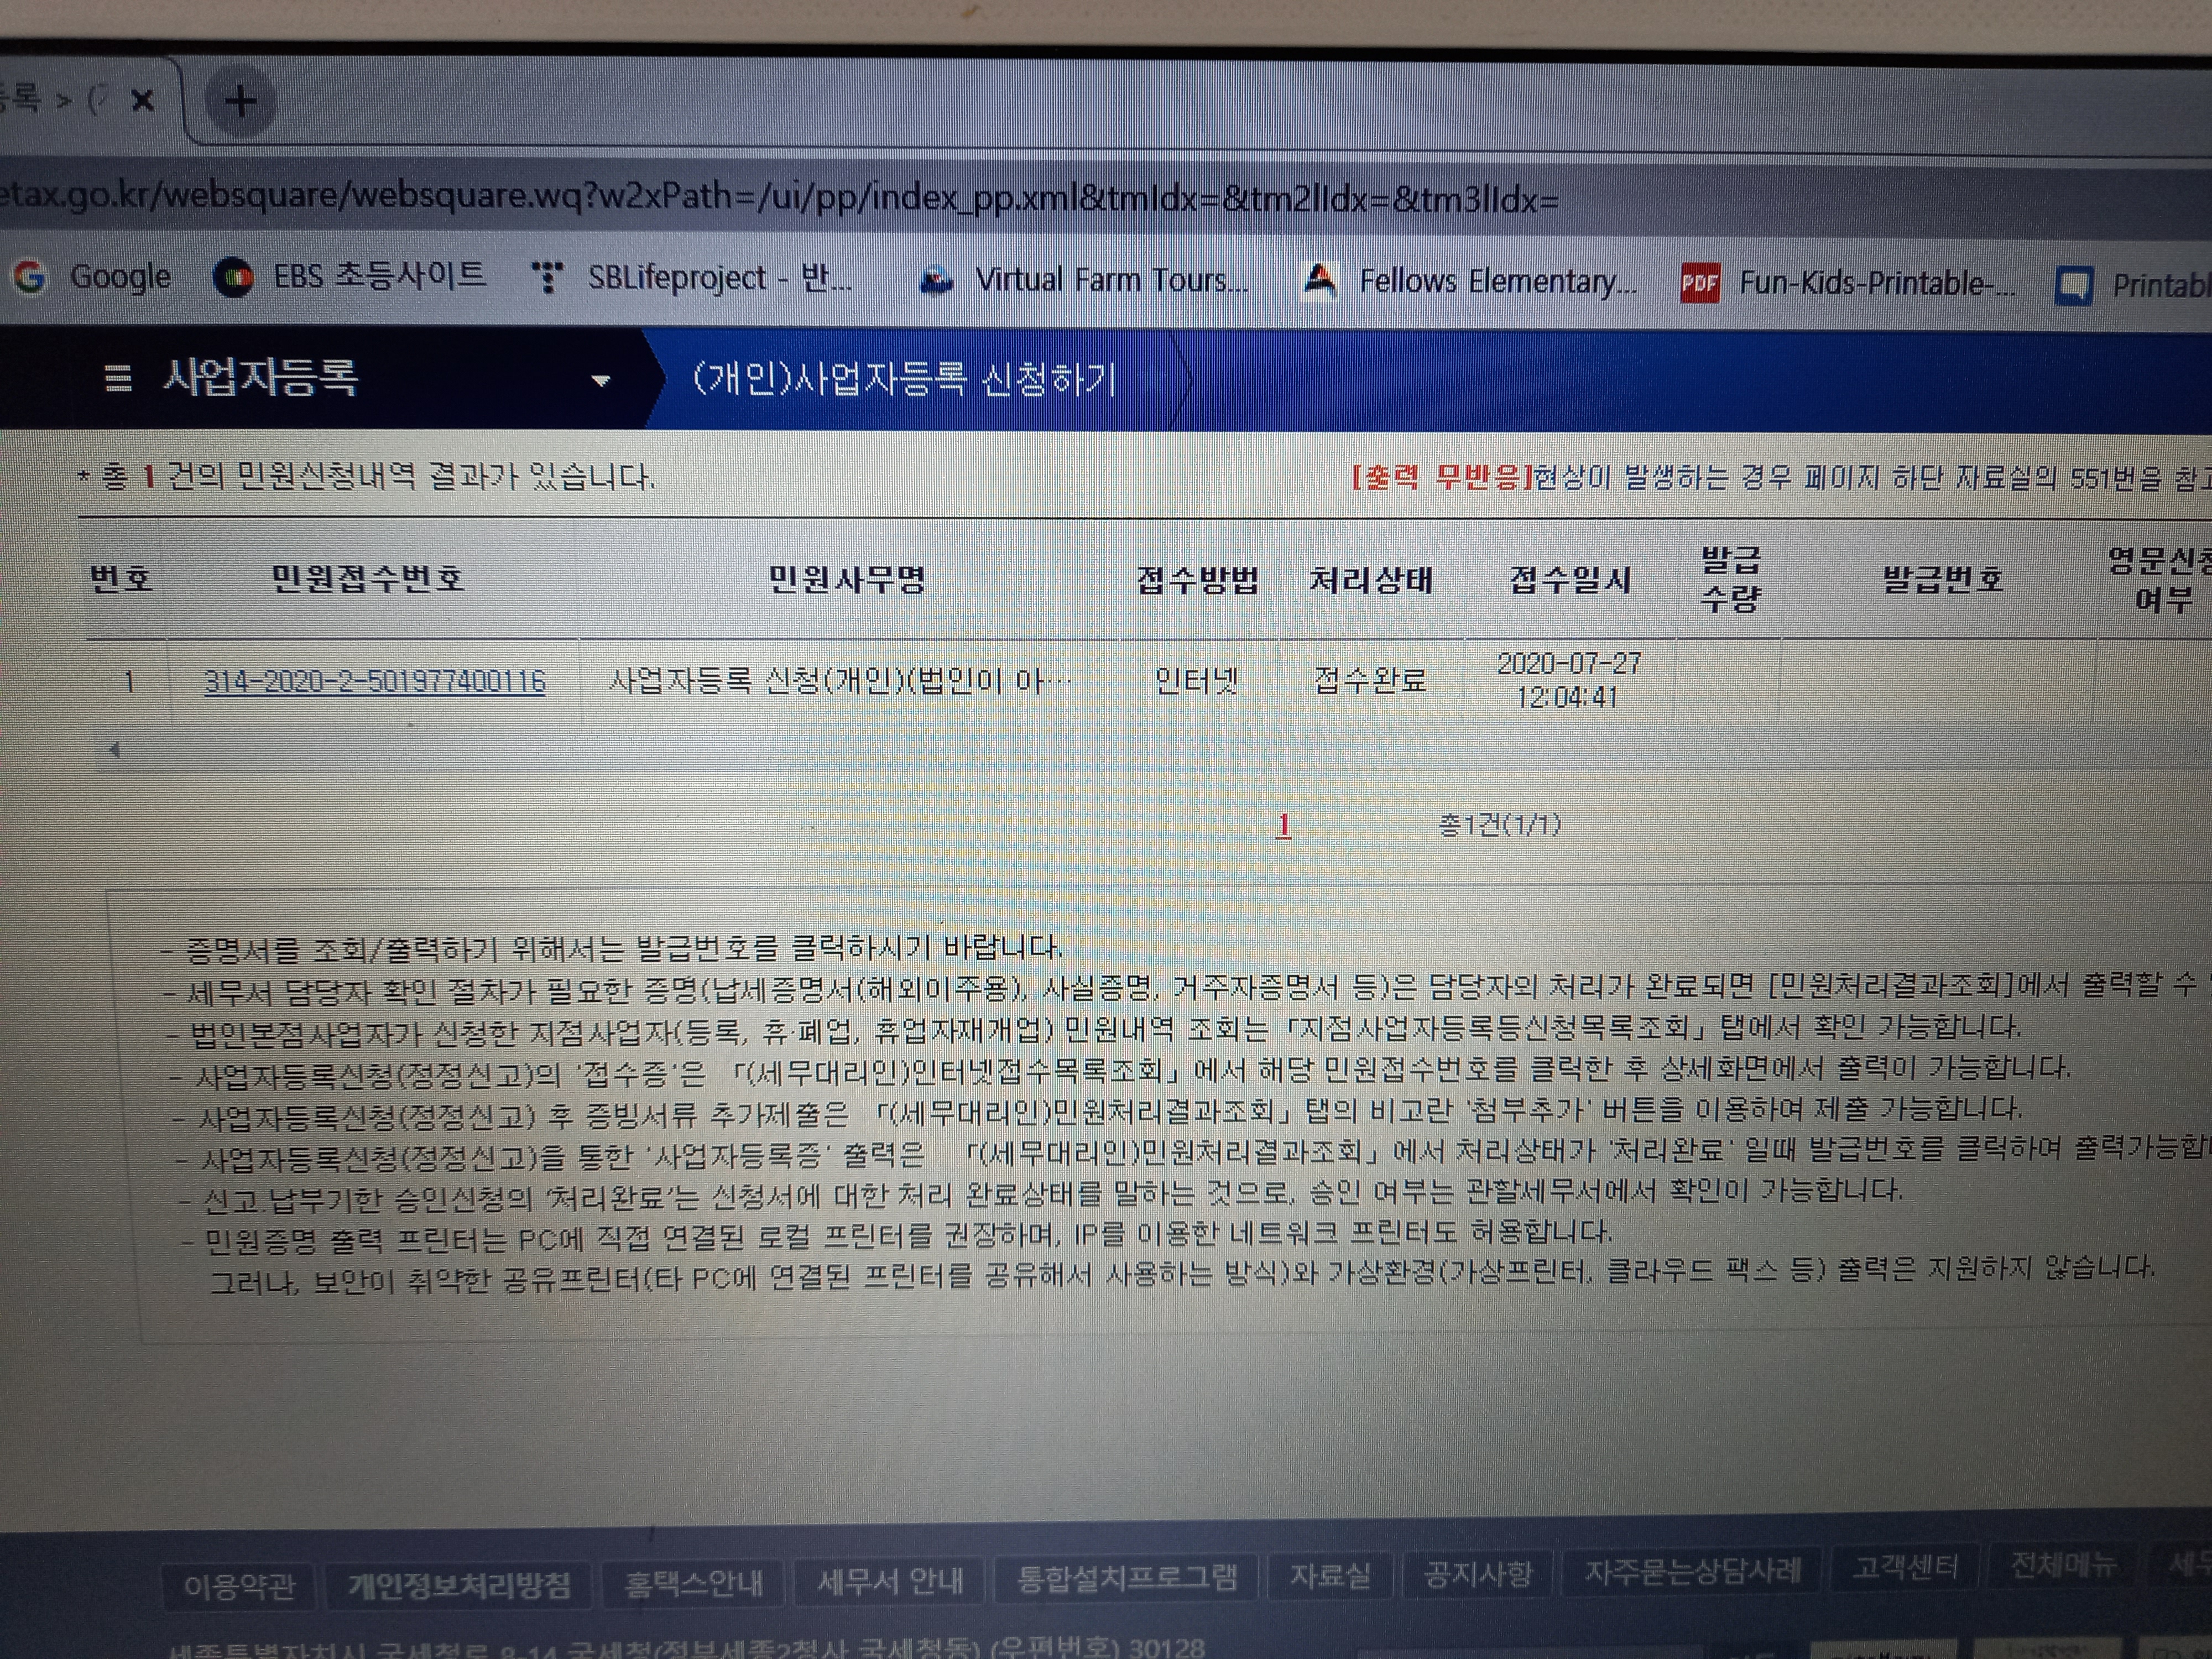Click the [출력 무반응] red notice text
Screen dimensions: 2212x1659
[1441, 477]
